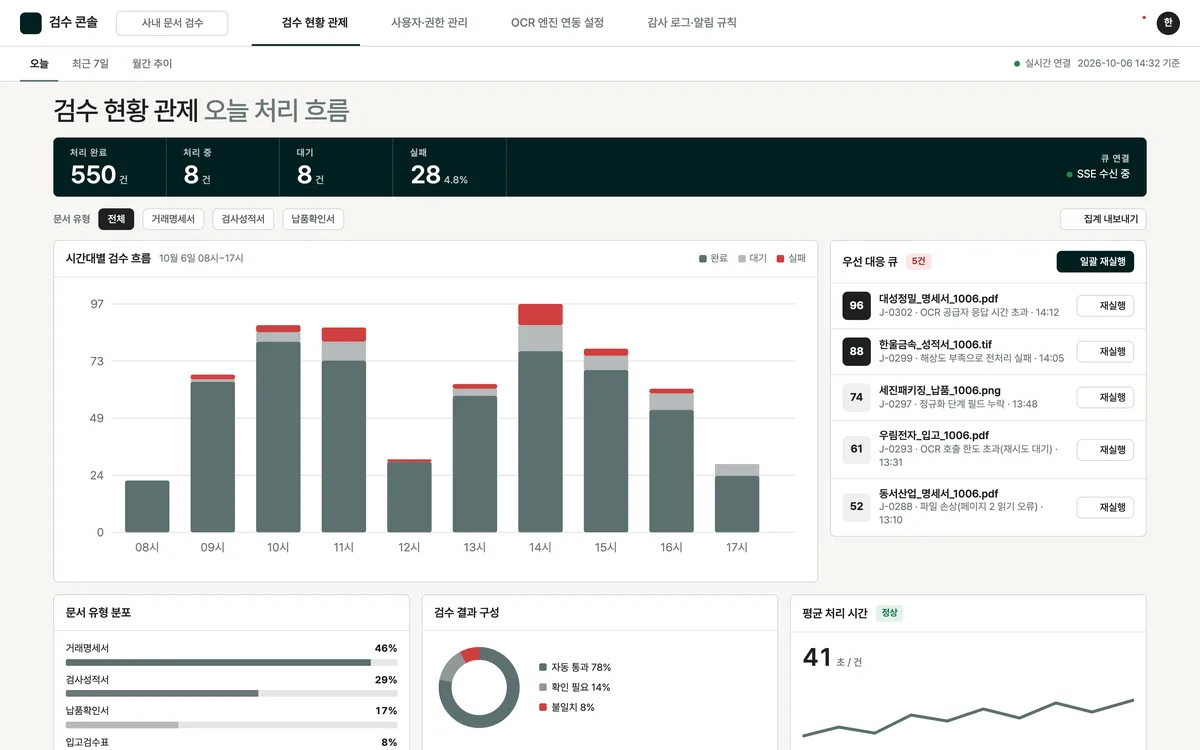Toggle 완료 series in chart legend
The width and height of the screenshot is (1200, 750).
pyautogui.click(x=714, y=258)
